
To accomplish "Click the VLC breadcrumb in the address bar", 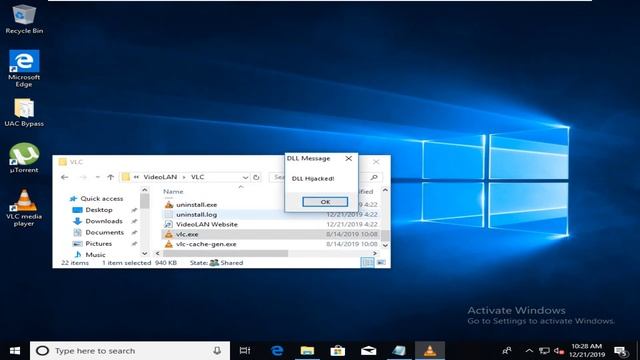I will click(x=197, y=177).
